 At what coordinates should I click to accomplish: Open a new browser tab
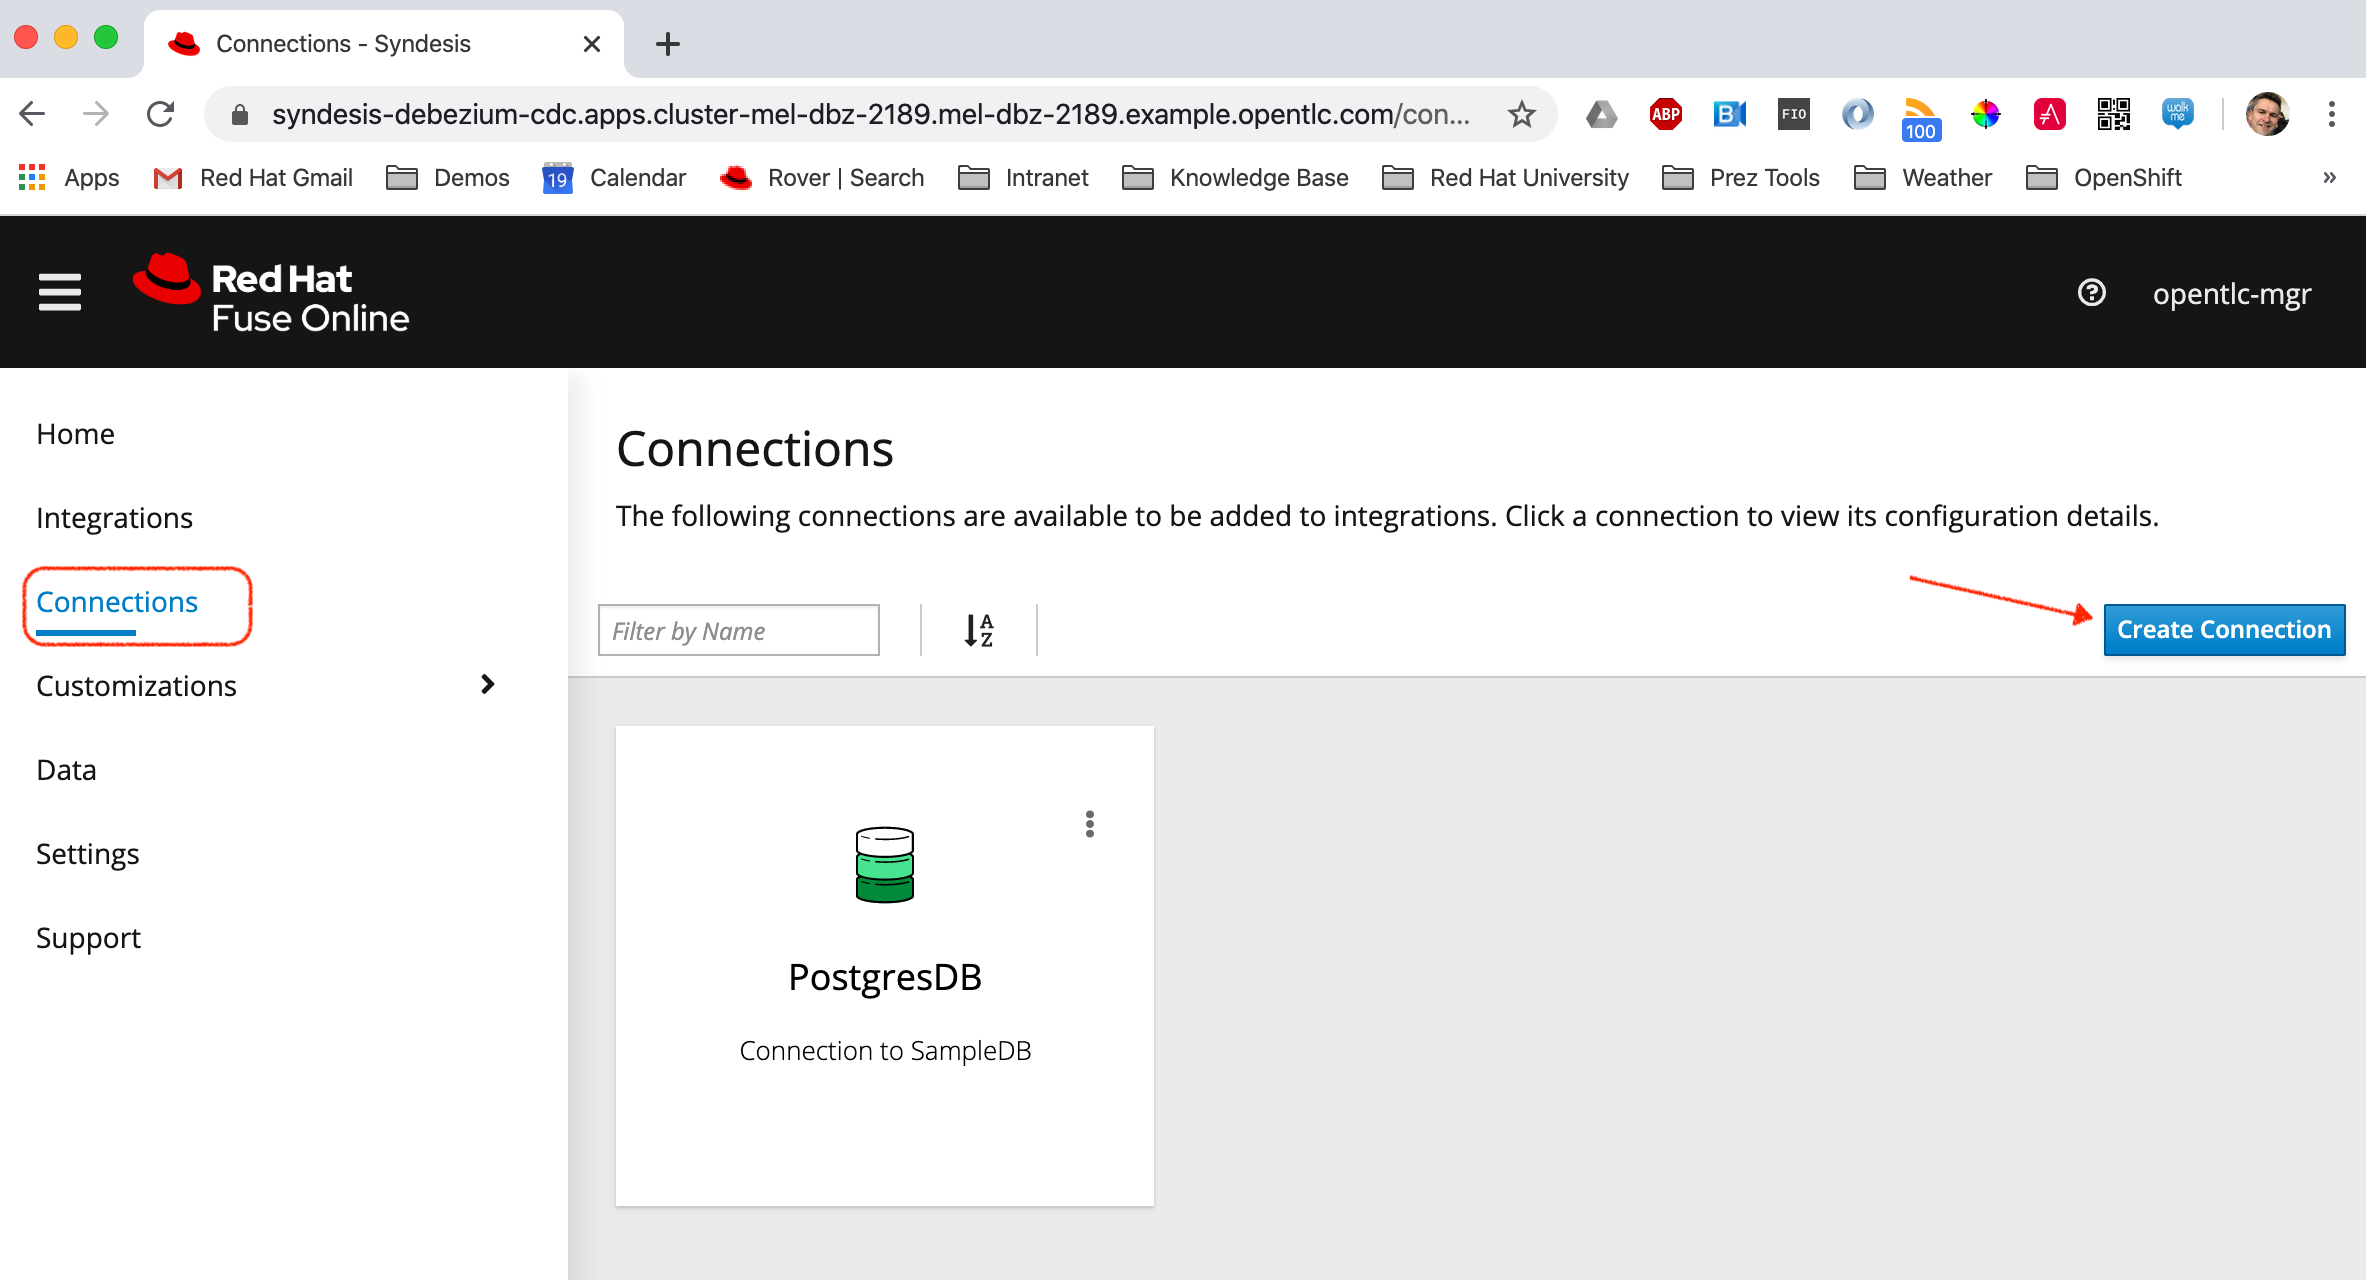point(667,44)
